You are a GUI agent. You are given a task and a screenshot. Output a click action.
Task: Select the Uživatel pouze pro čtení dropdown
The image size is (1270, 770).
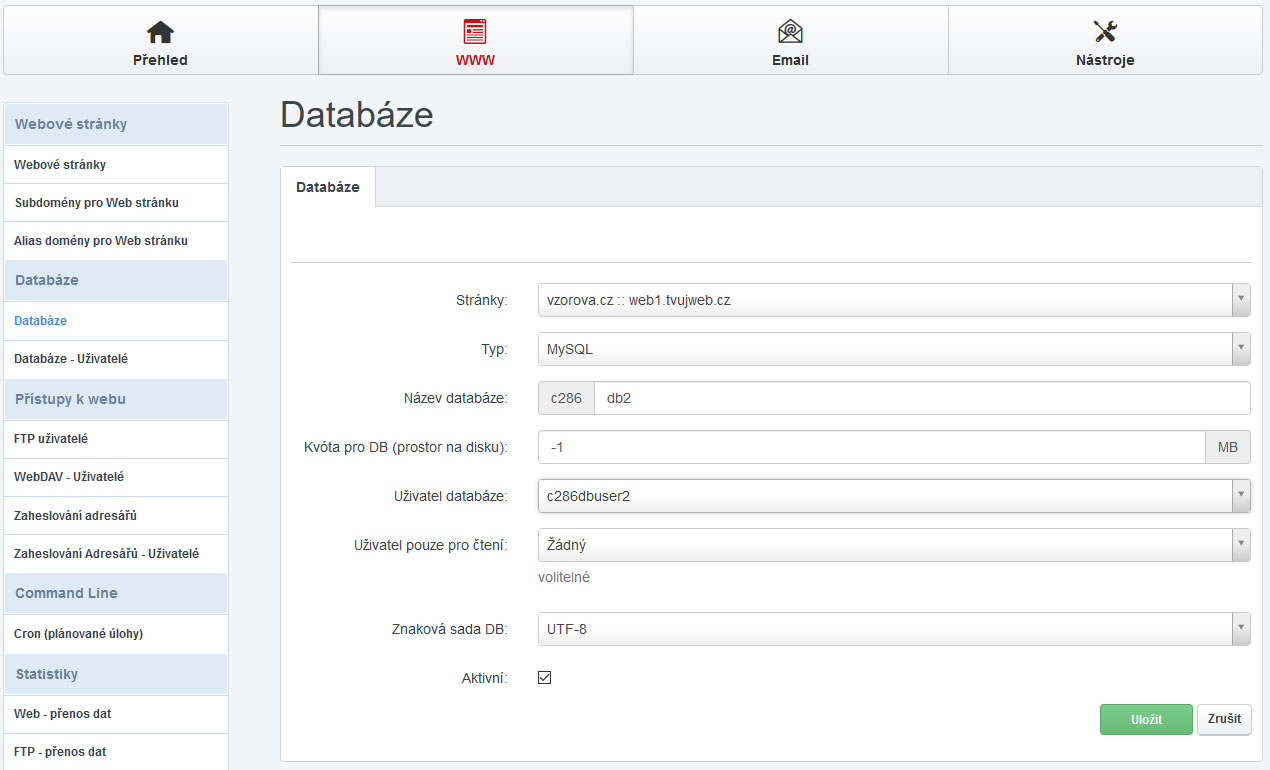click(893, 545)
